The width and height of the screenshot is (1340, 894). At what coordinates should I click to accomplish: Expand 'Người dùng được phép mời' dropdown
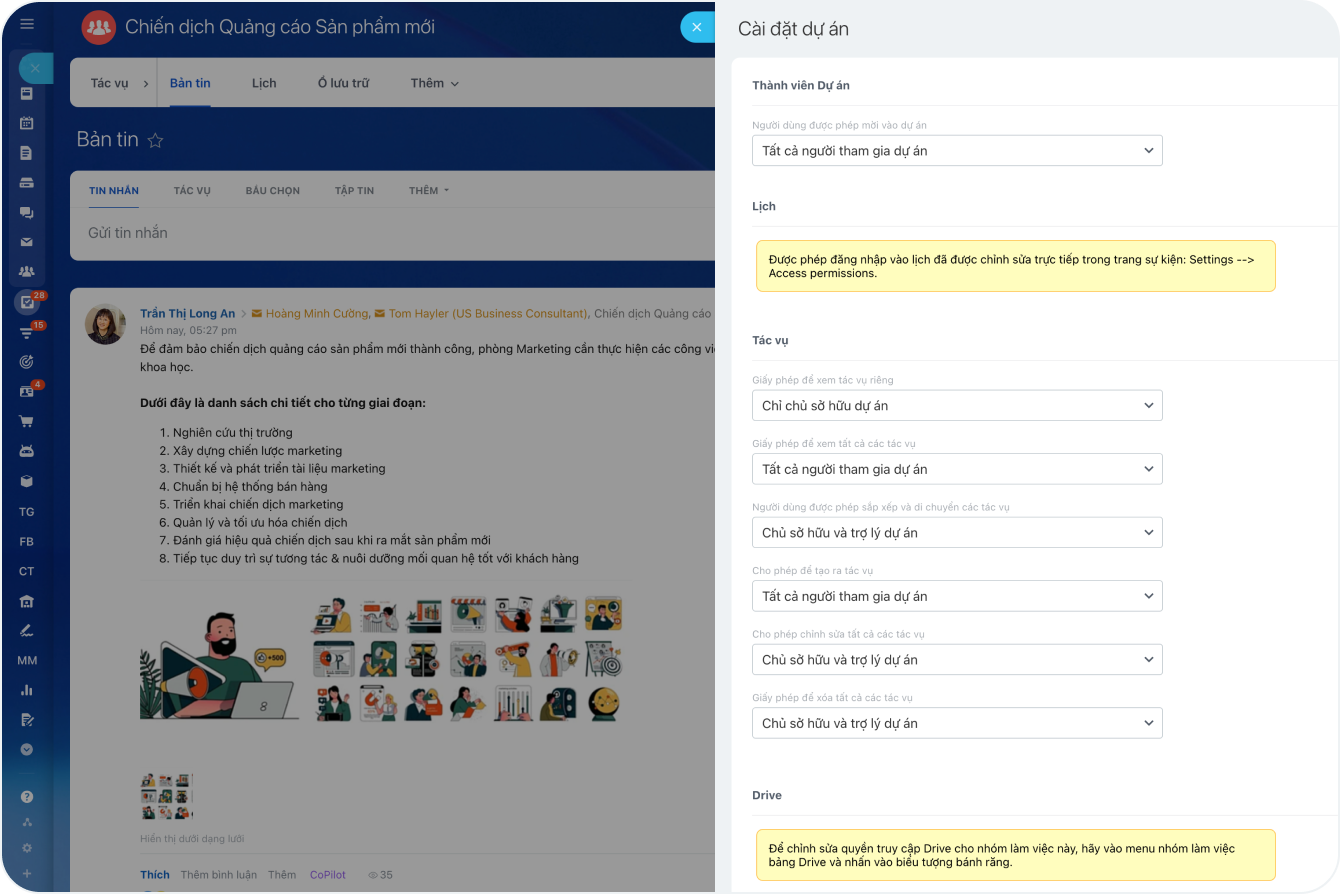(957, 151)
